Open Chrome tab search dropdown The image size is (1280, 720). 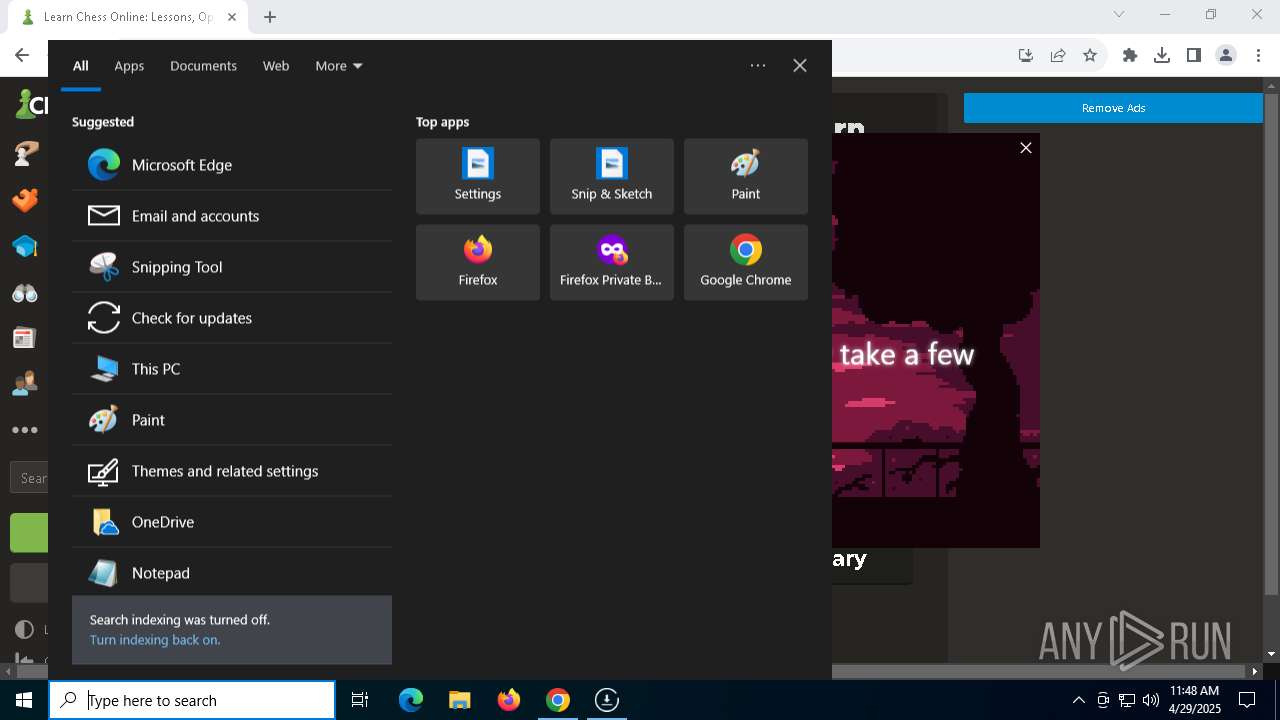point(1119,14)
